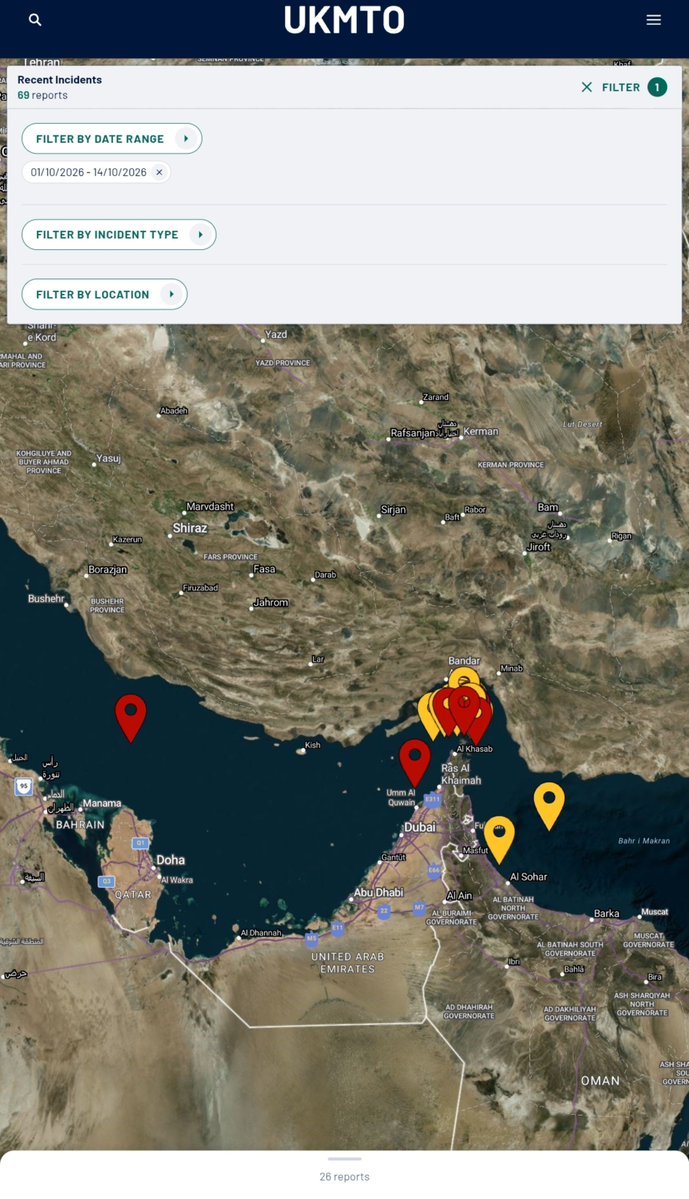Select the central red pin near Al Khasab

464,708
